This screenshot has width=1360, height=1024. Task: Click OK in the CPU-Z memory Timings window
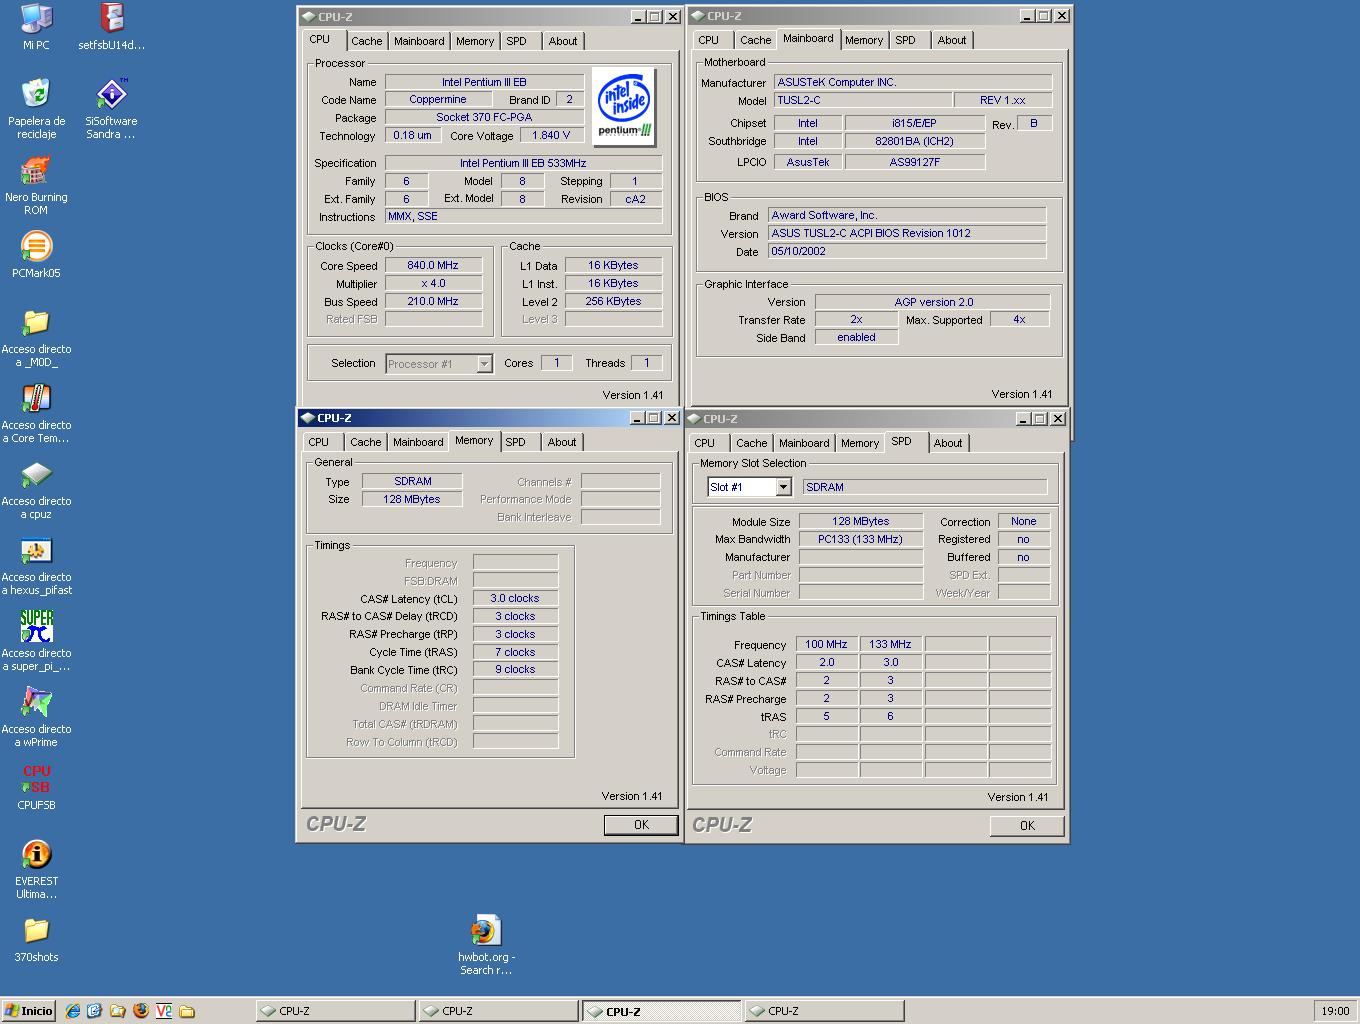click(x=641, y=825)
